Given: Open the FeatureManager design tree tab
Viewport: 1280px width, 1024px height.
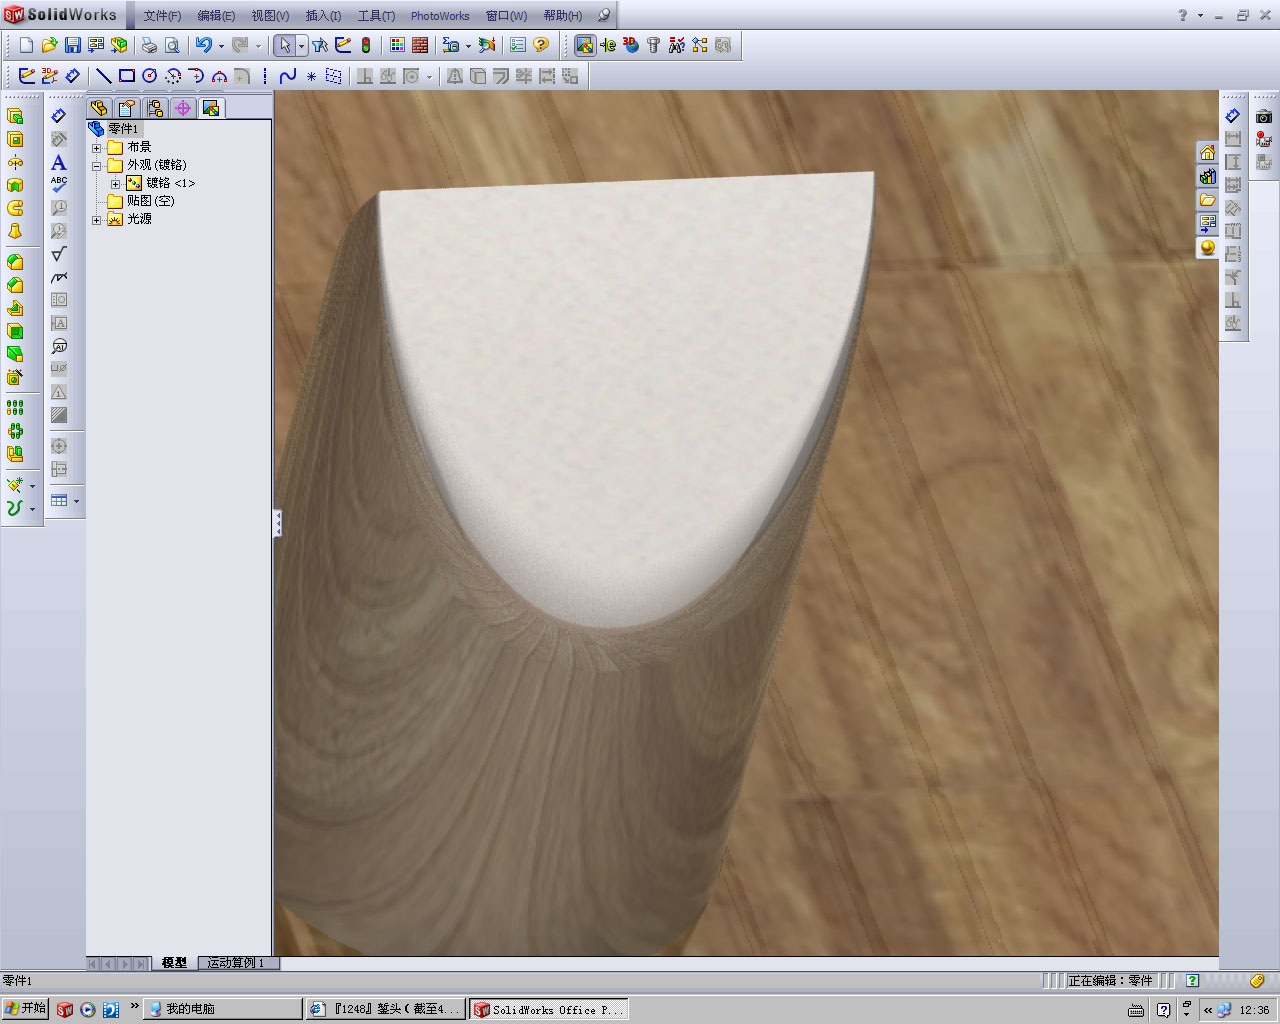Looking at the screenshot, I should [x=98, y=108].
